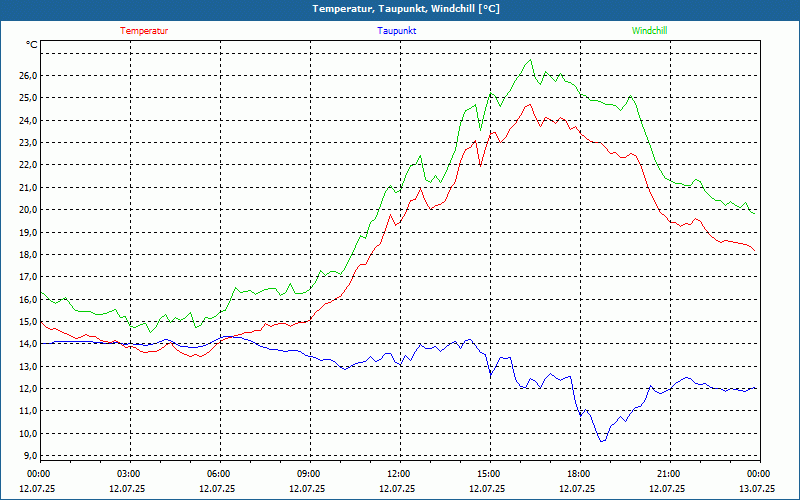Click the '18:00' time axis label
The image size is (800, 500).
coord(580,474)
